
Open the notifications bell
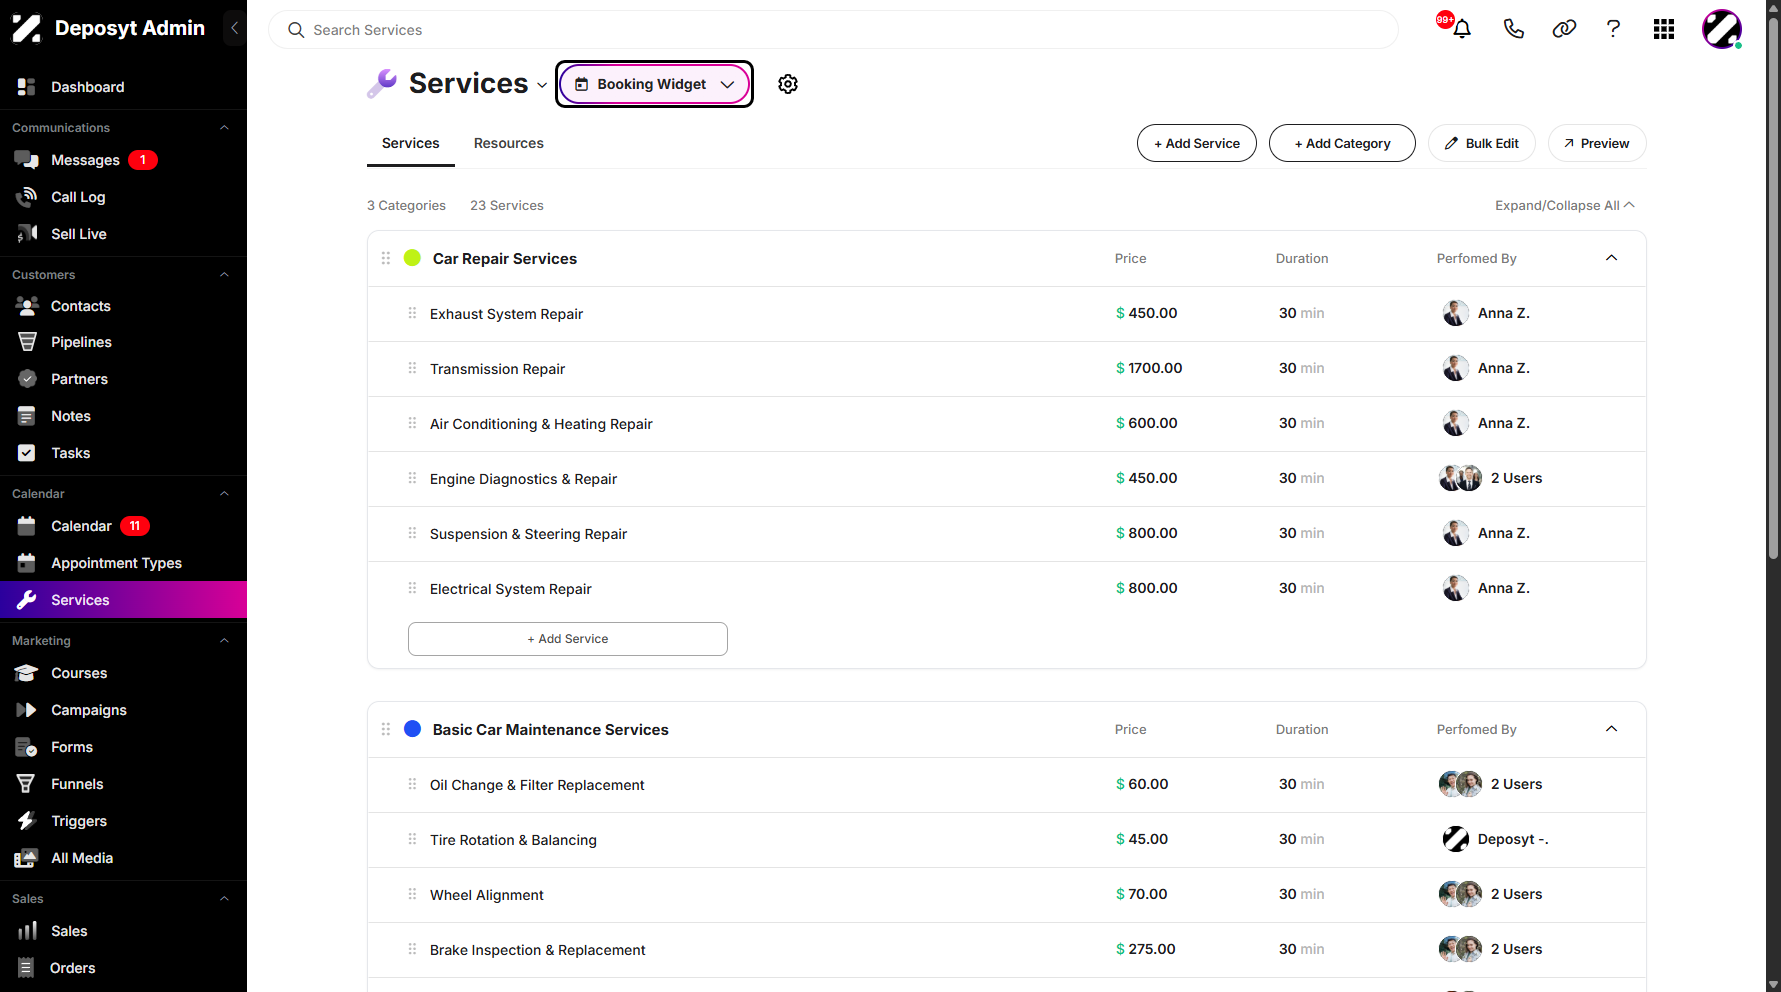(x=1461, y=29)
